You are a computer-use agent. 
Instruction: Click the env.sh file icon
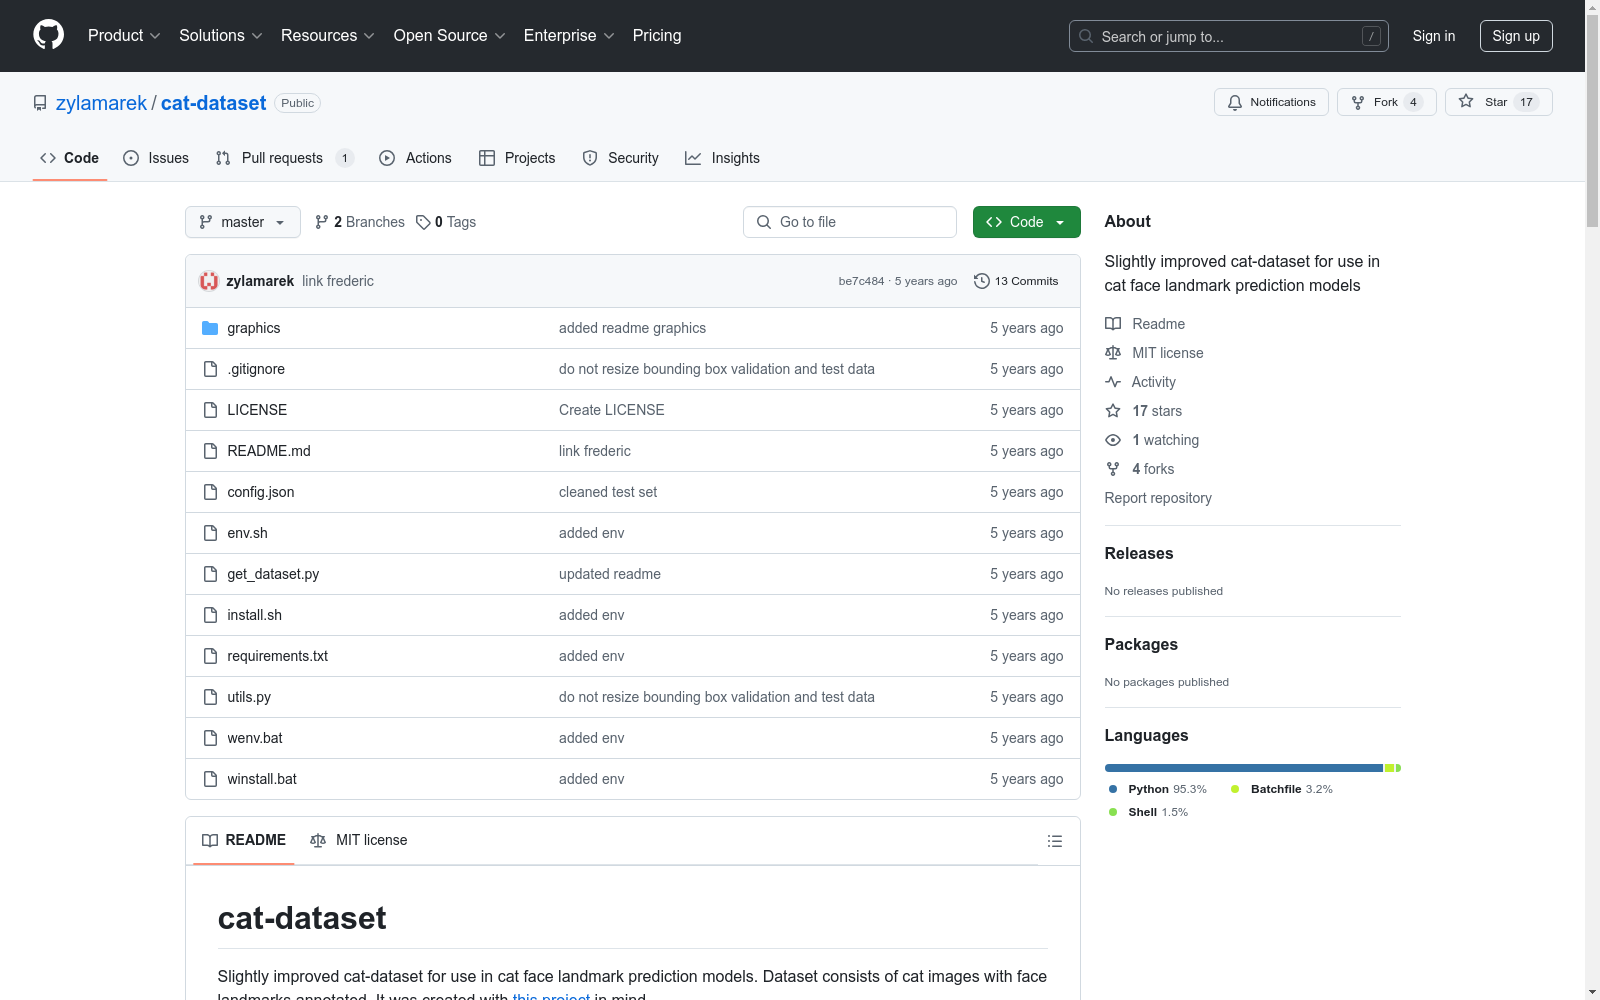[210, 533]
